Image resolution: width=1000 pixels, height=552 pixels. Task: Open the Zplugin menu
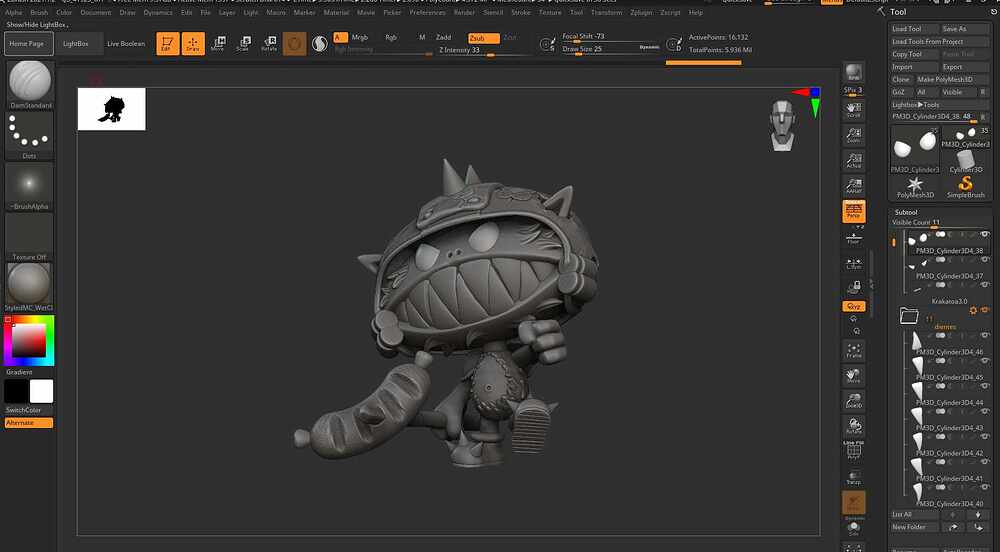pos(641,12)
